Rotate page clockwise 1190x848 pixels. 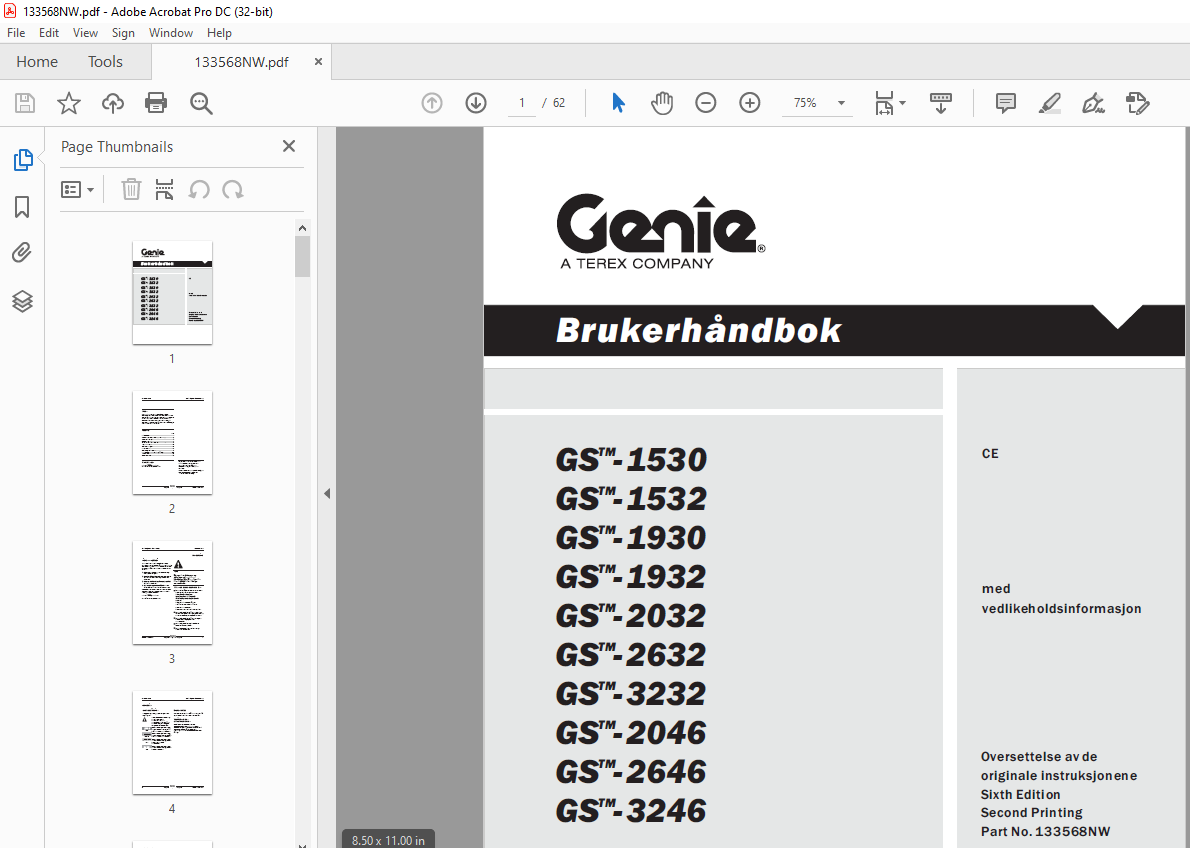(232, 189)
